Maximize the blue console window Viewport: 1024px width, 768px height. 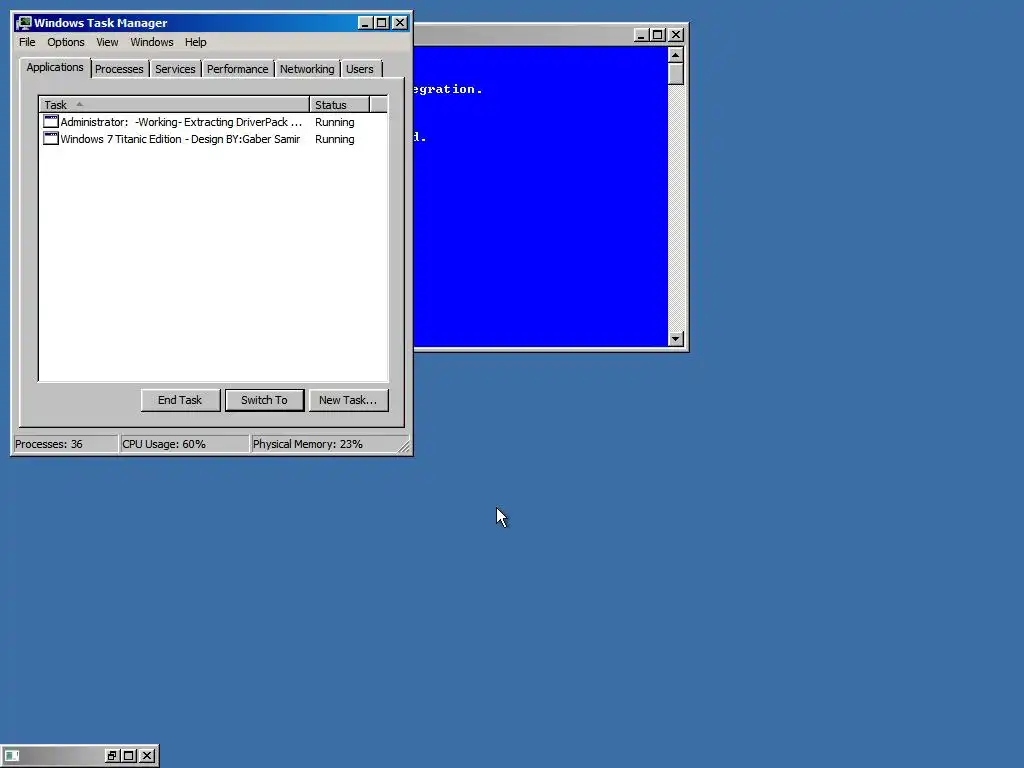pos(658,35)
